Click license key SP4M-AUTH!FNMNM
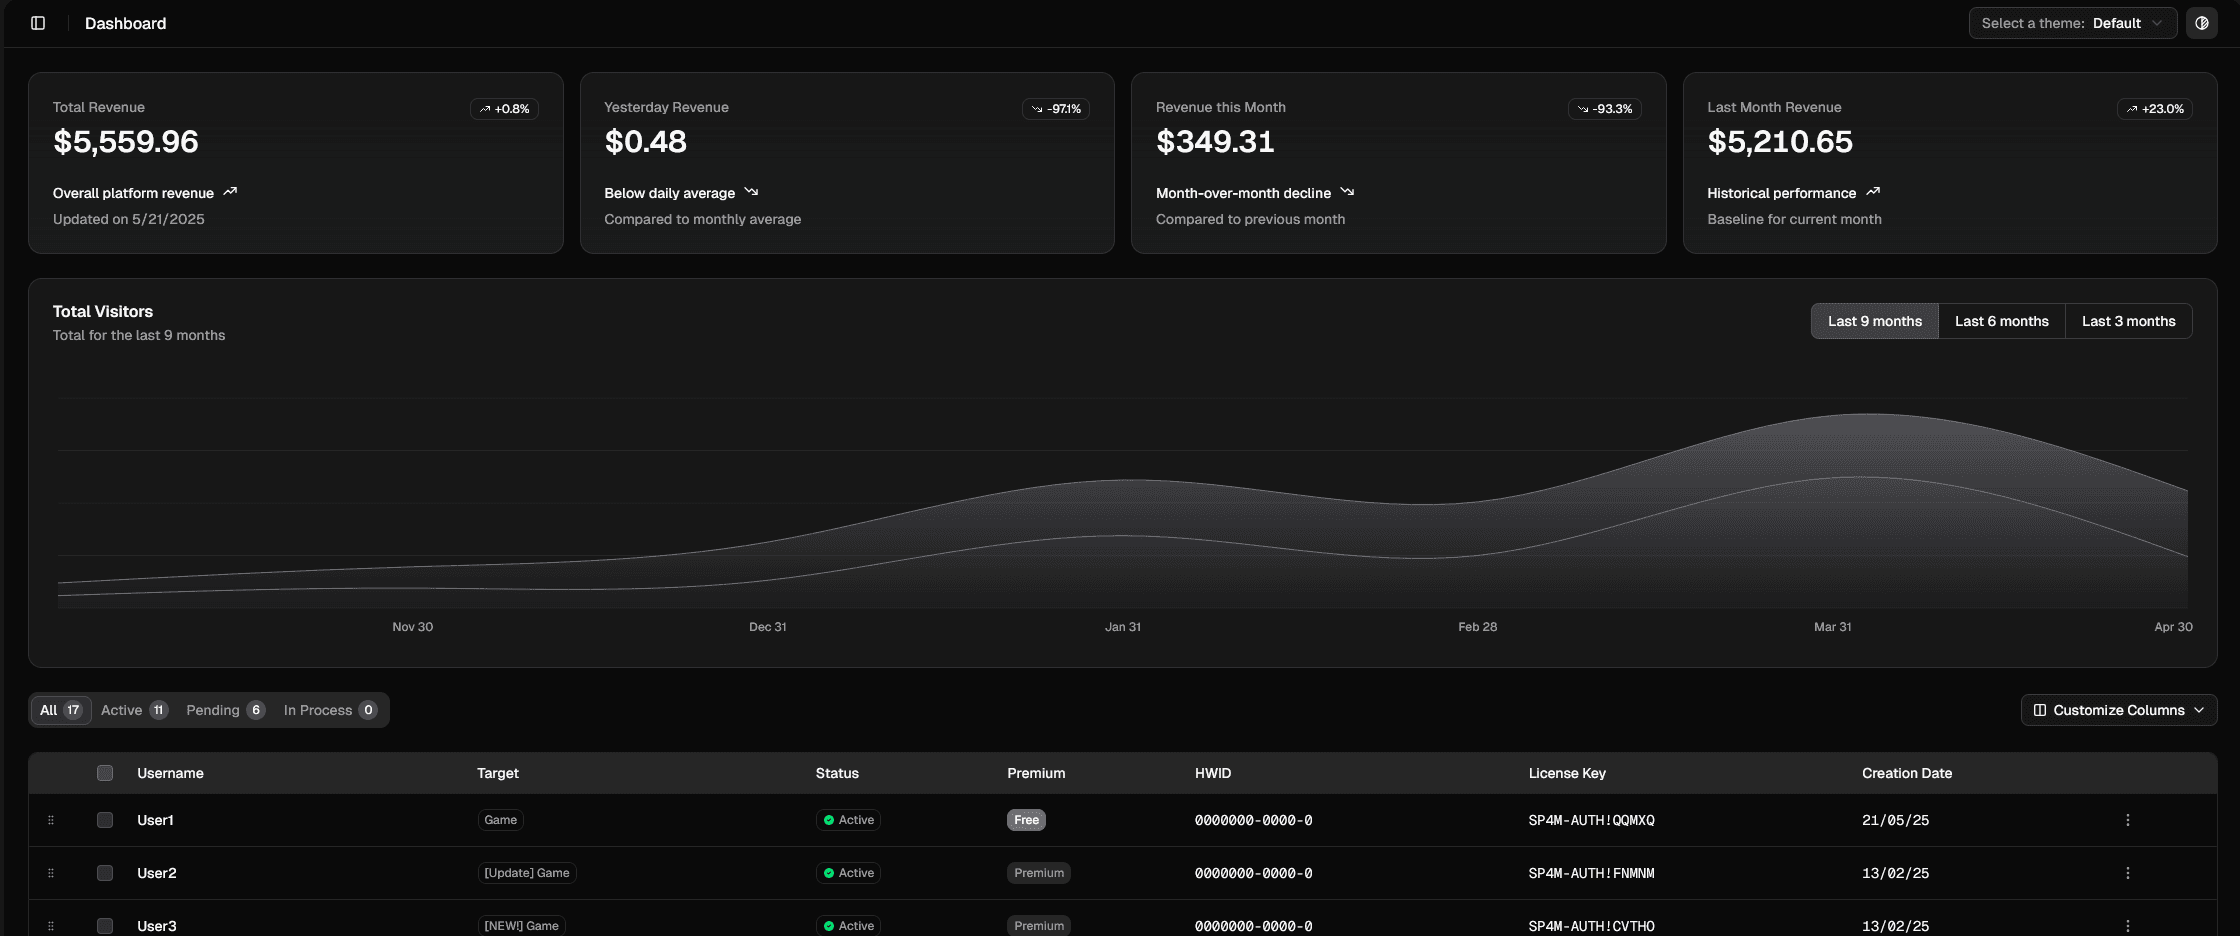Viewport: 2240px width, 936px height. coord(1592,873)
